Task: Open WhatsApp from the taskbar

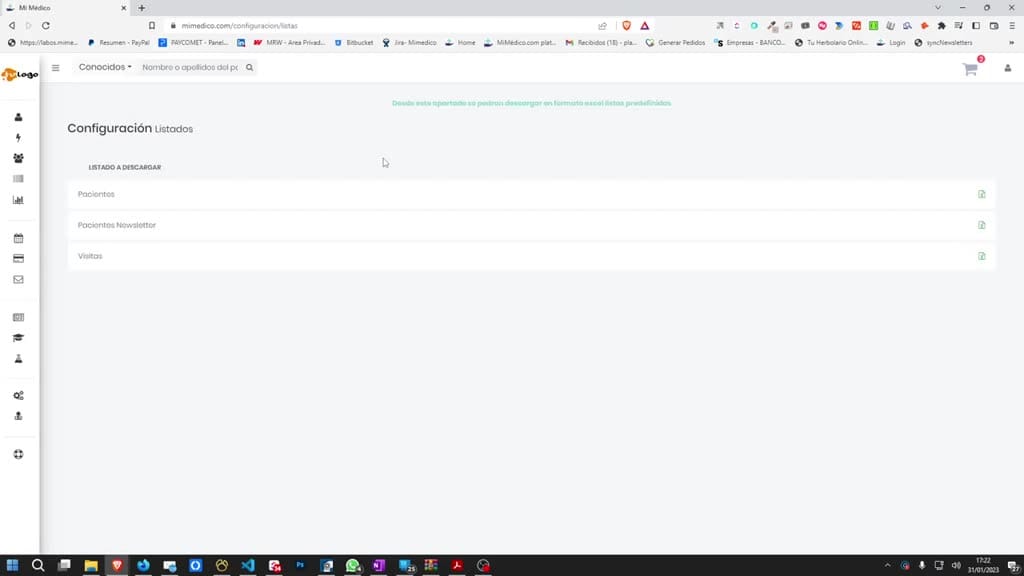Action: tap(353, 566)
